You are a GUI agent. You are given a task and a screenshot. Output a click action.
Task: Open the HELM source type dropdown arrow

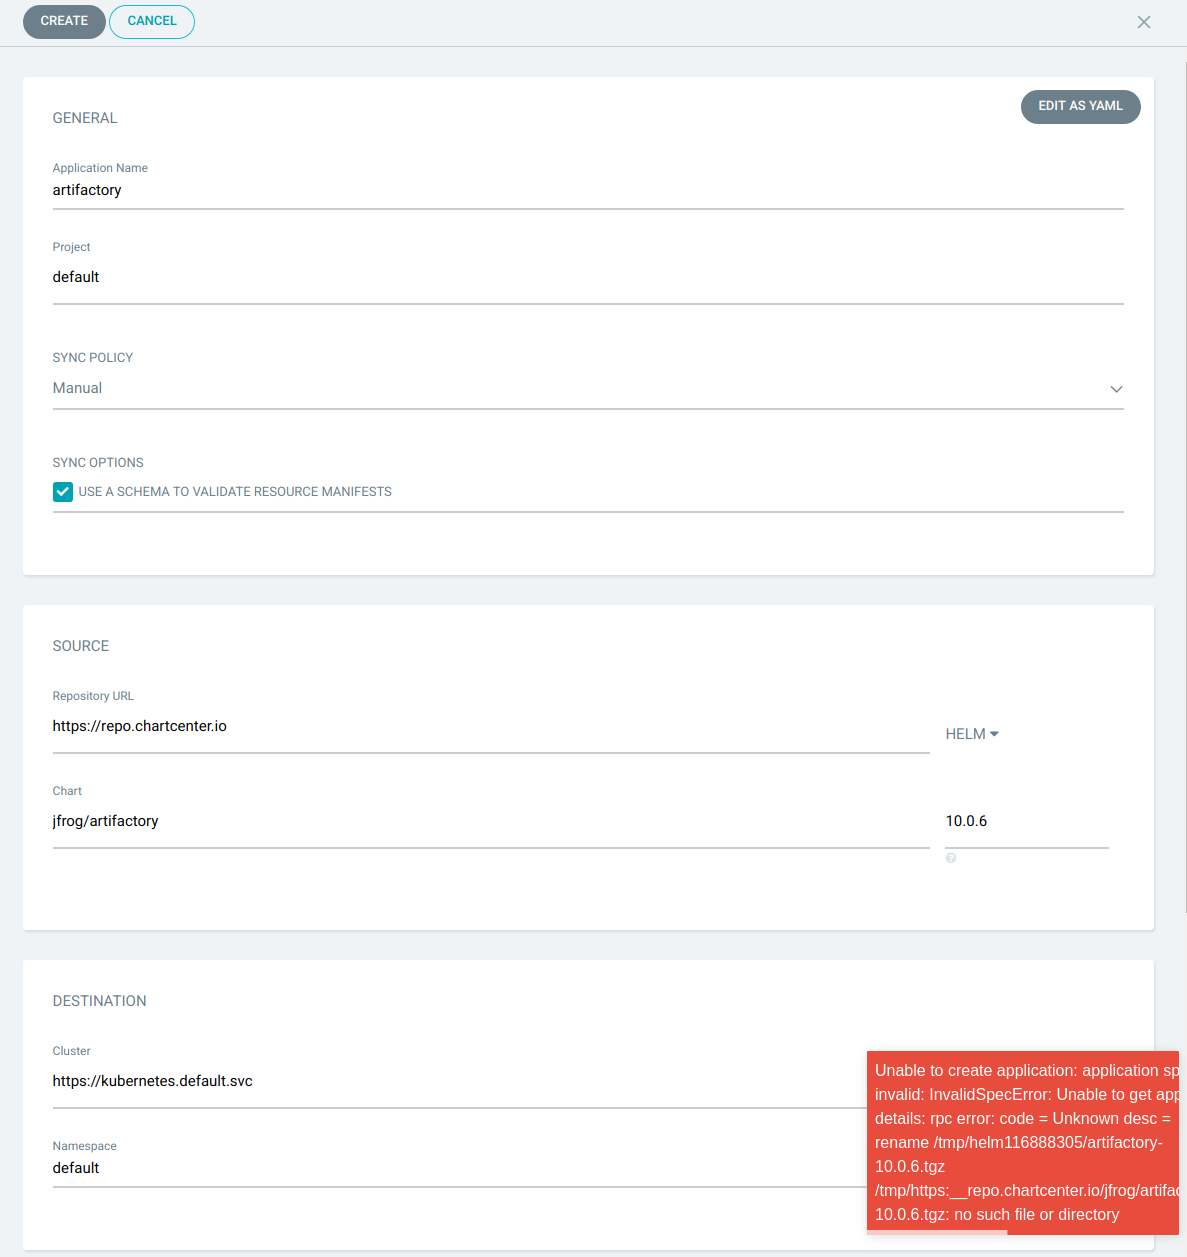coord(995,733)
